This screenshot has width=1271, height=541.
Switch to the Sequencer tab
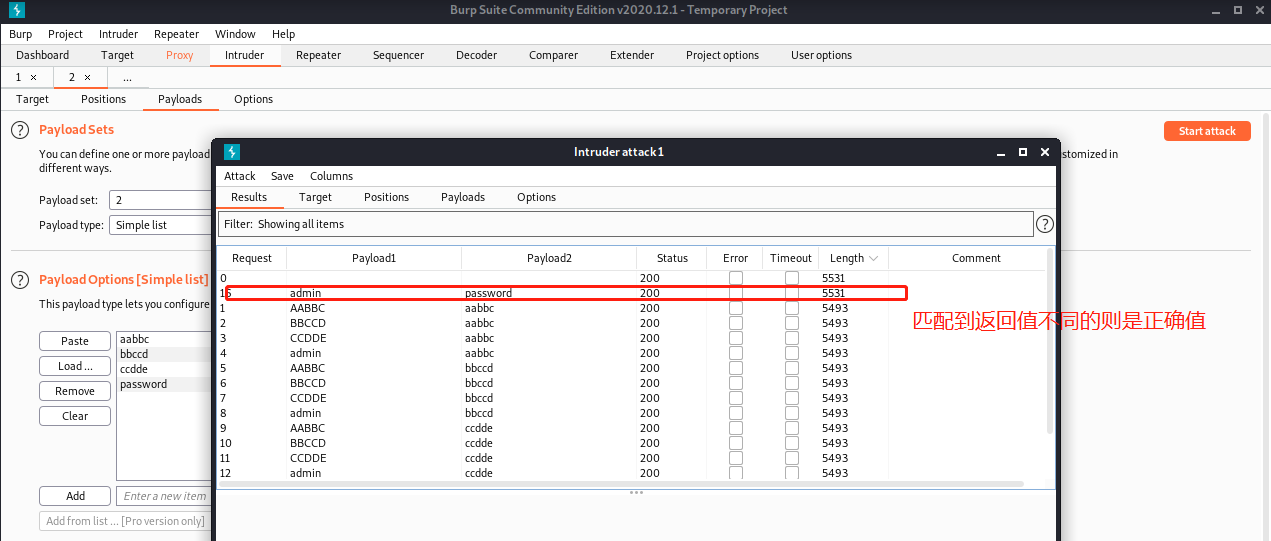click(398, 55)
